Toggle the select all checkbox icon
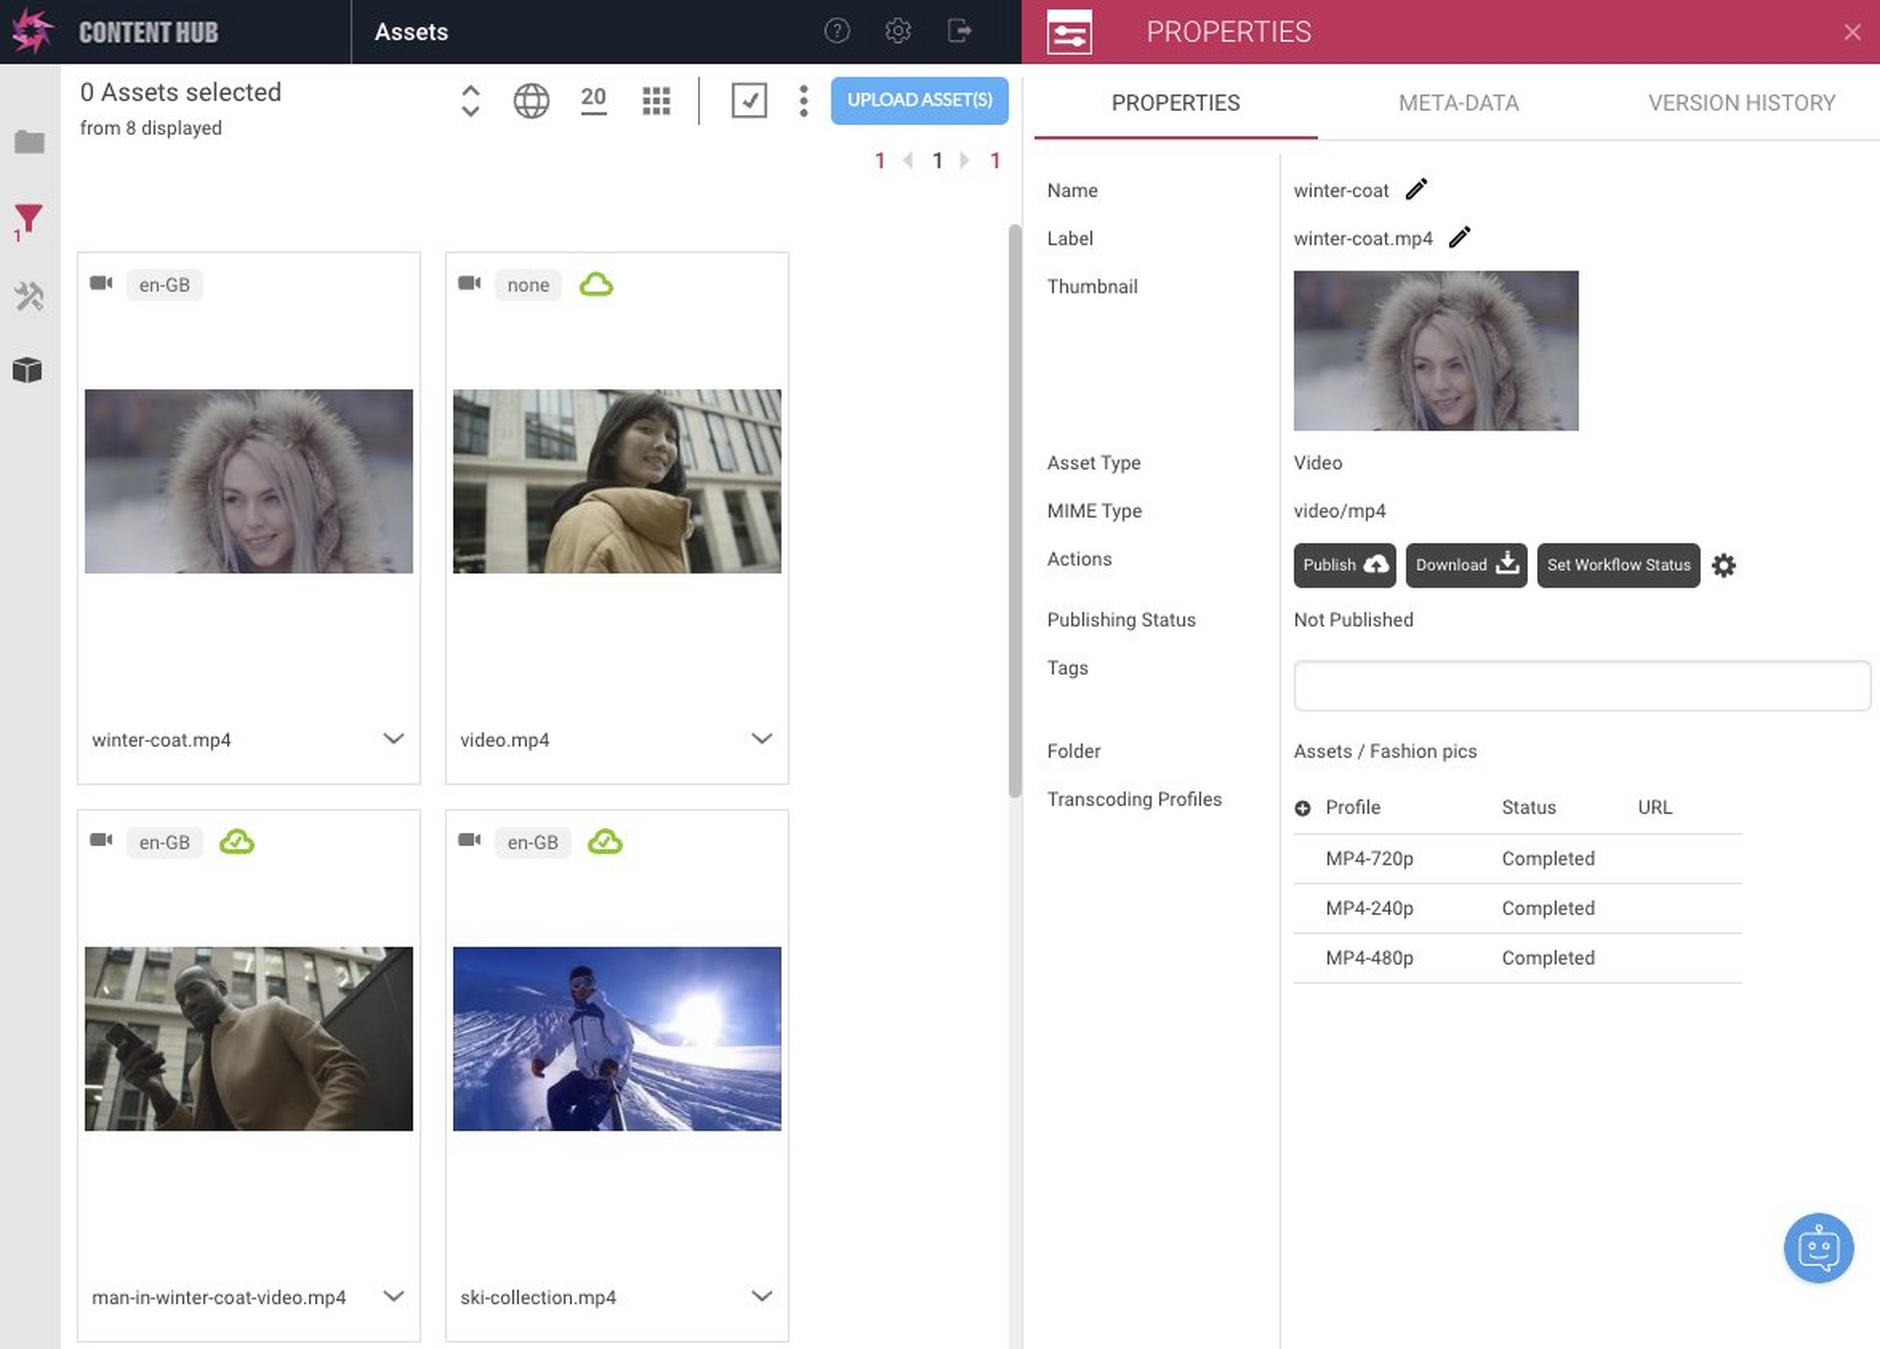Image resolution: width=1880 pixels, height=1349 pixels. [749, 100]
